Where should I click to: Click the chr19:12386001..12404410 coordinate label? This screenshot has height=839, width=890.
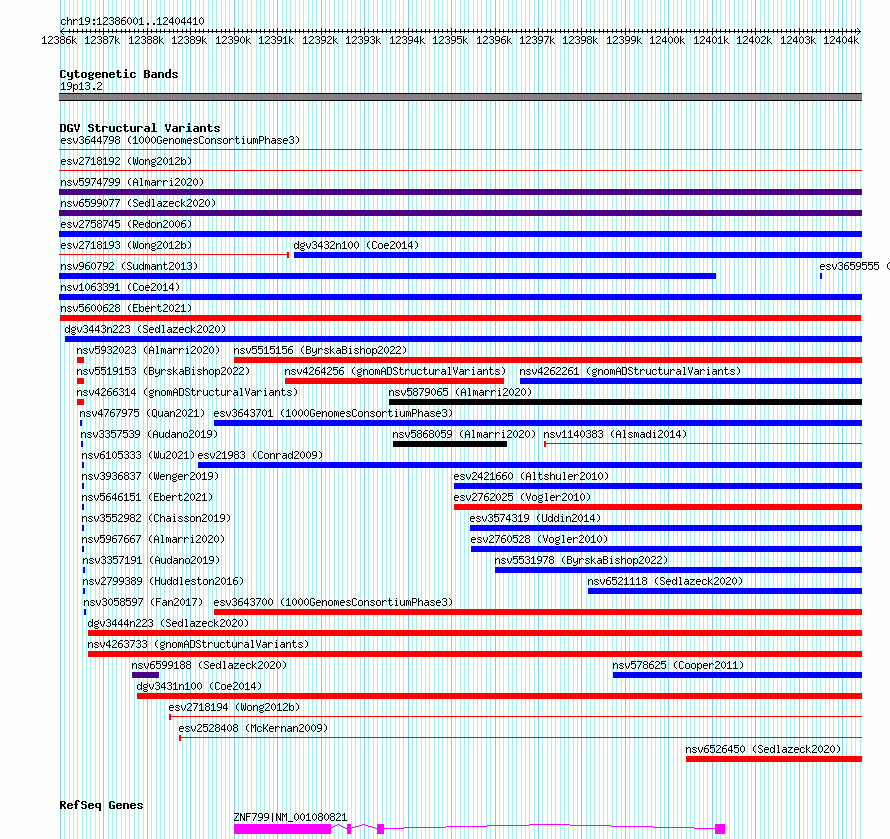coord(132,22)
